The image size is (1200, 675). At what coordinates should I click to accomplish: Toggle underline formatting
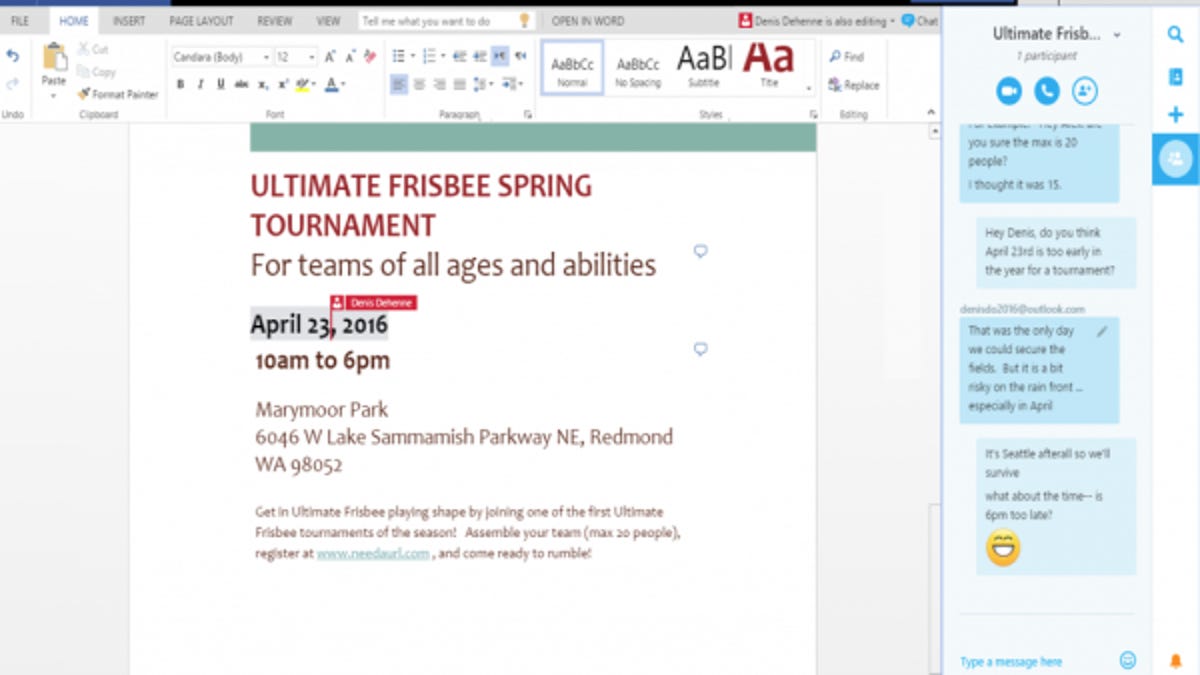[220, 85]
